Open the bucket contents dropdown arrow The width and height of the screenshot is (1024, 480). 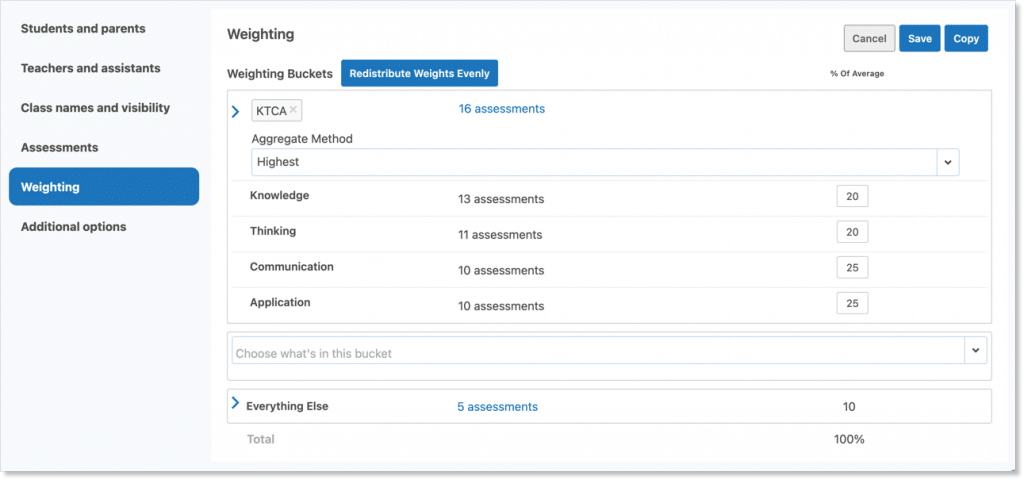click(975, 350)
